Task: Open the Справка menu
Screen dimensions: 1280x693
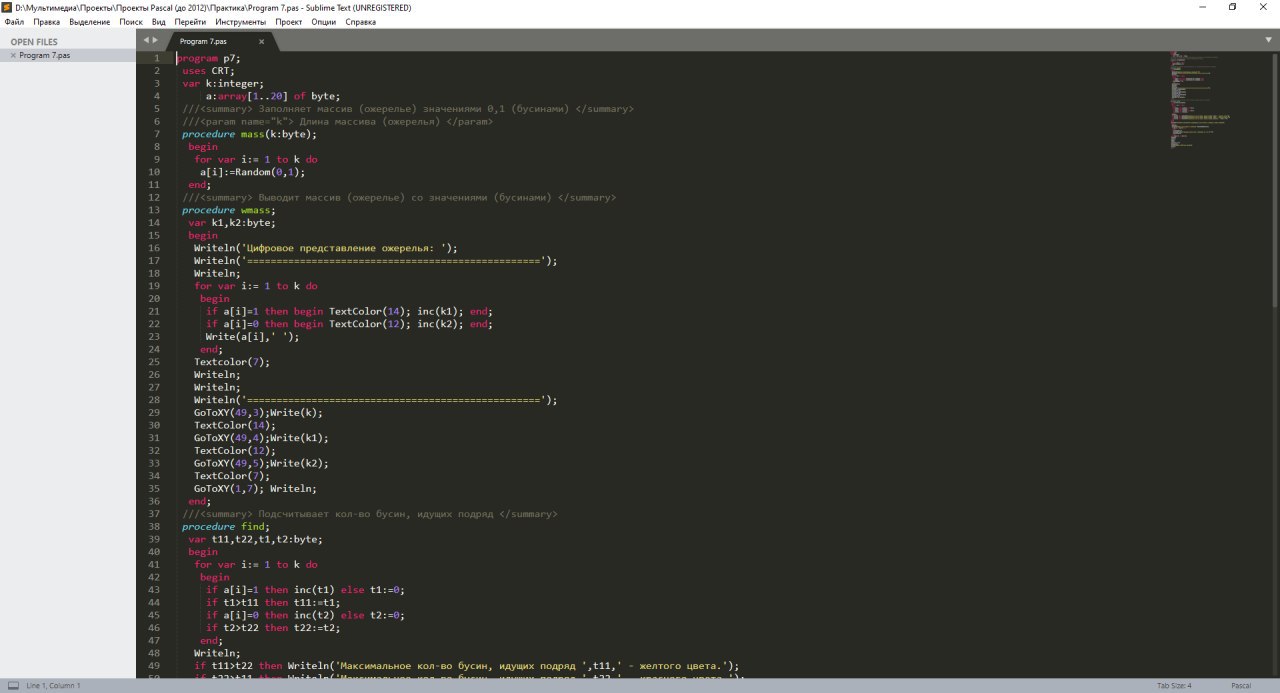Action: pos(360,21)
